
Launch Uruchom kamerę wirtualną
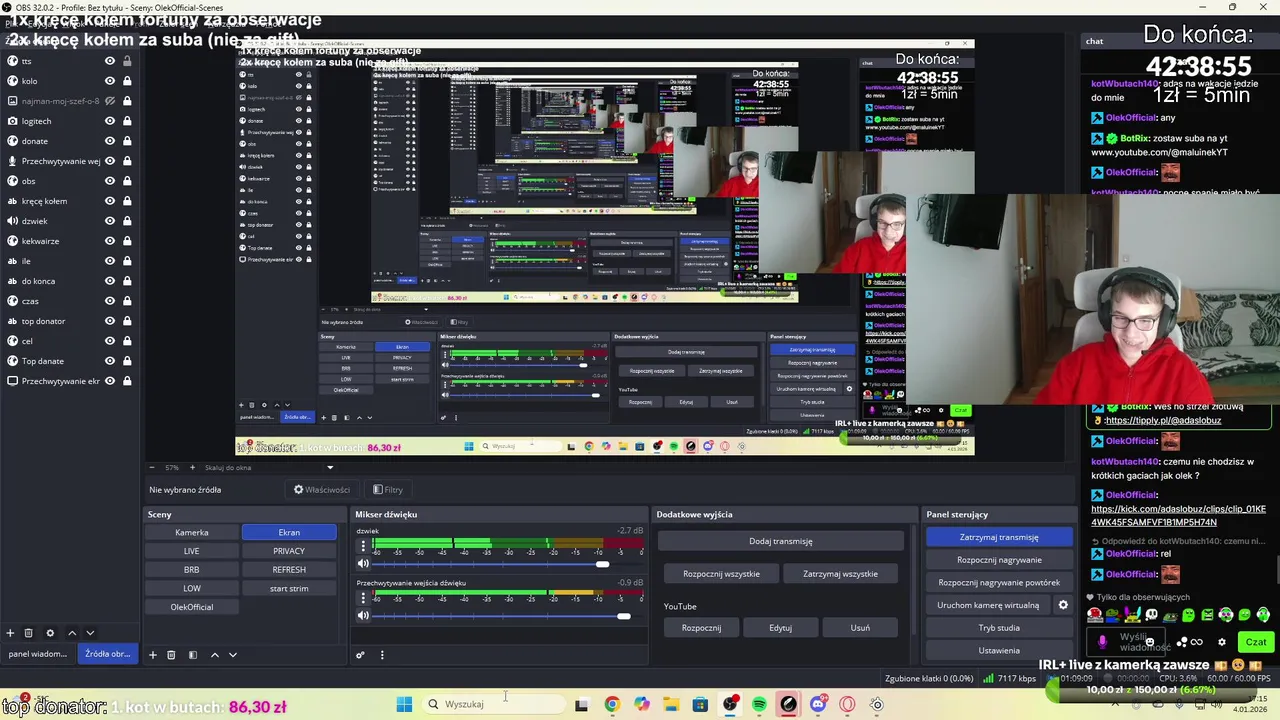point(988,605)
